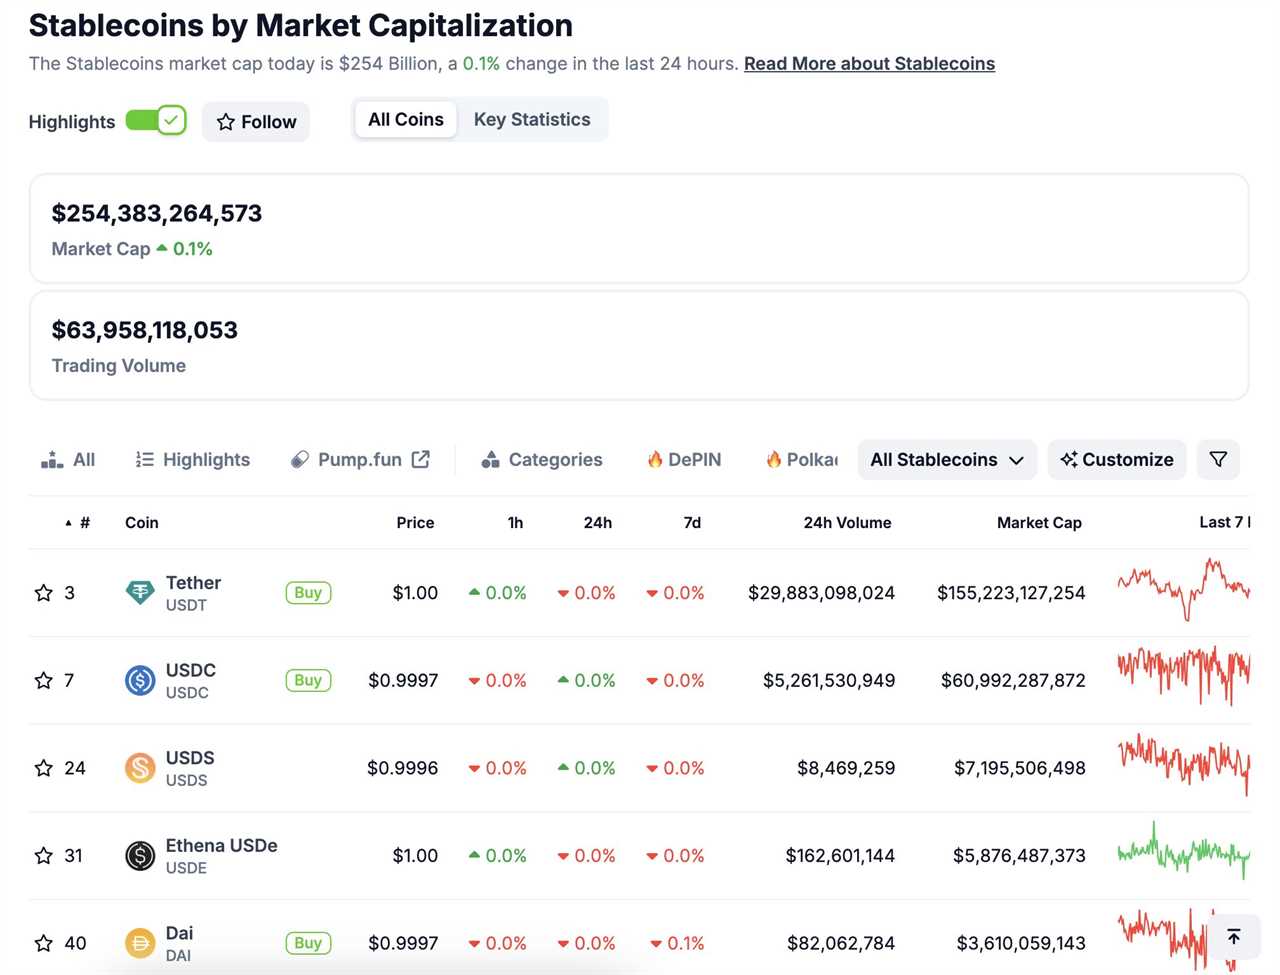Star the USDC row as favorite
The height and width of the screenshot is (975, 1280).
click(43, 680)
